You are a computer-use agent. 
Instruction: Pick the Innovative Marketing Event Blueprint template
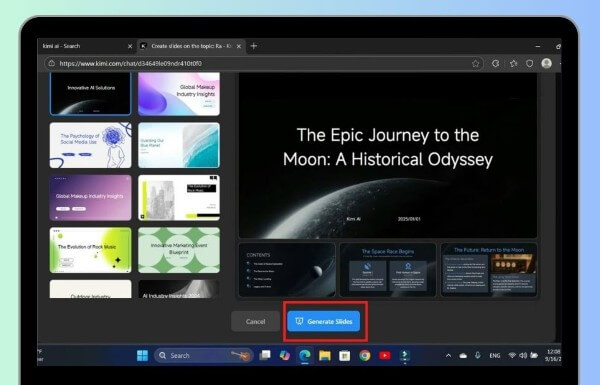(179, 250)
